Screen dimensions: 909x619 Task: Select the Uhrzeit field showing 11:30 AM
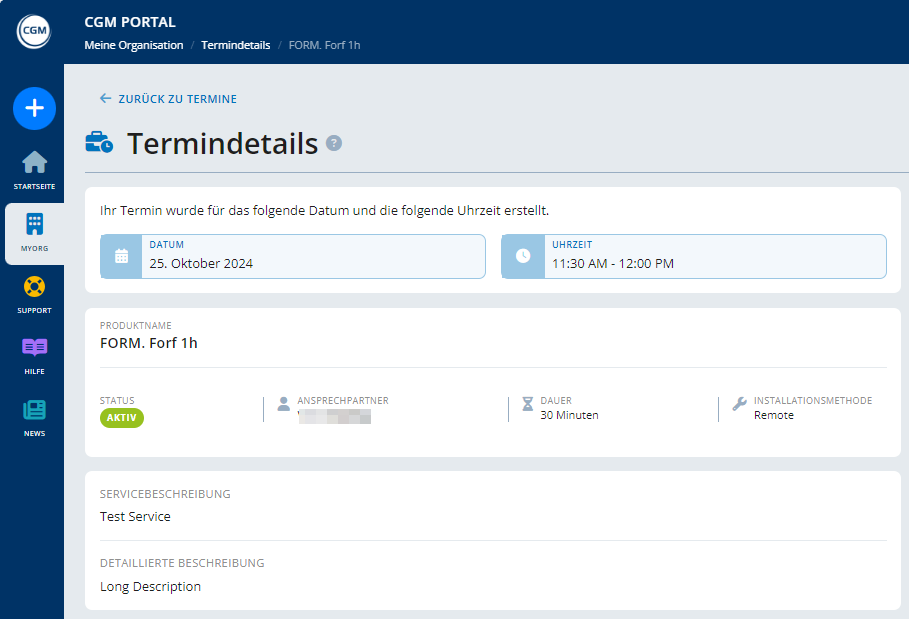[x=690, y=256]
